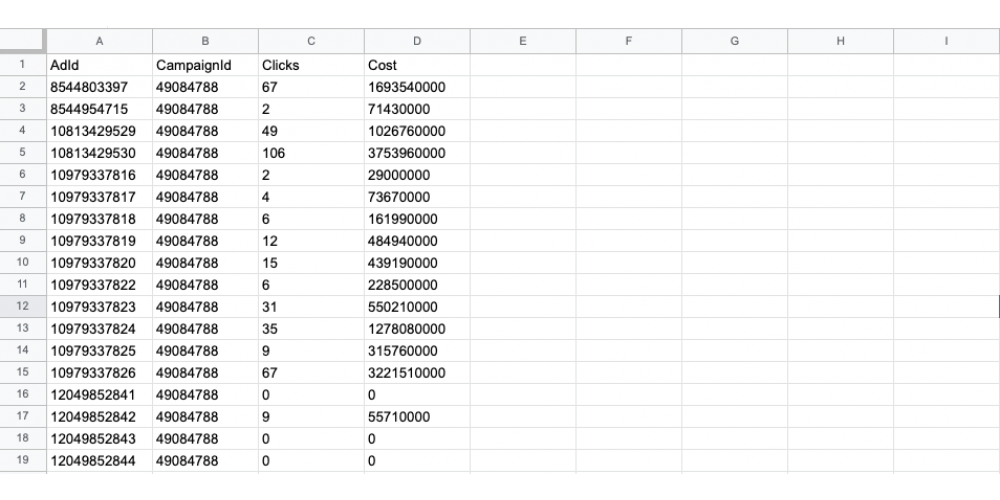Select cell with cost 3221510000

pos(417,372)
